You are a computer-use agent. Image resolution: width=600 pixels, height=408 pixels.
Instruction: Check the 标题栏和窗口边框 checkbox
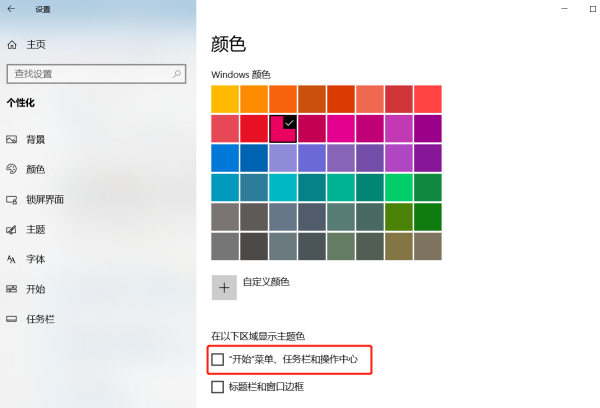point(218,386)
